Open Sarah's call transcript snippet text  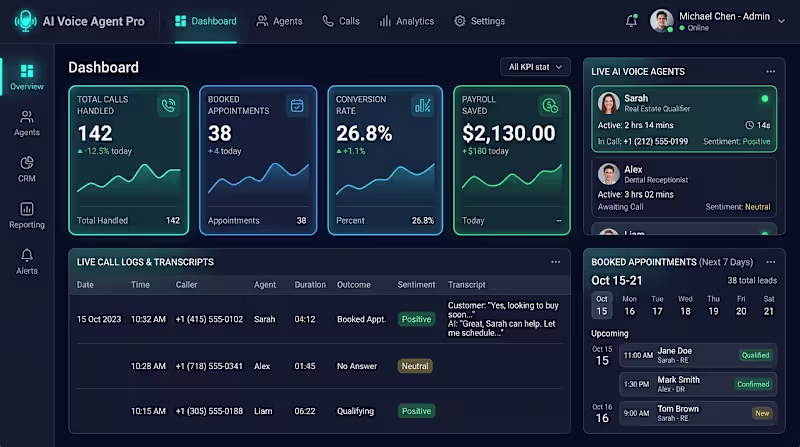tap(504, 319)
